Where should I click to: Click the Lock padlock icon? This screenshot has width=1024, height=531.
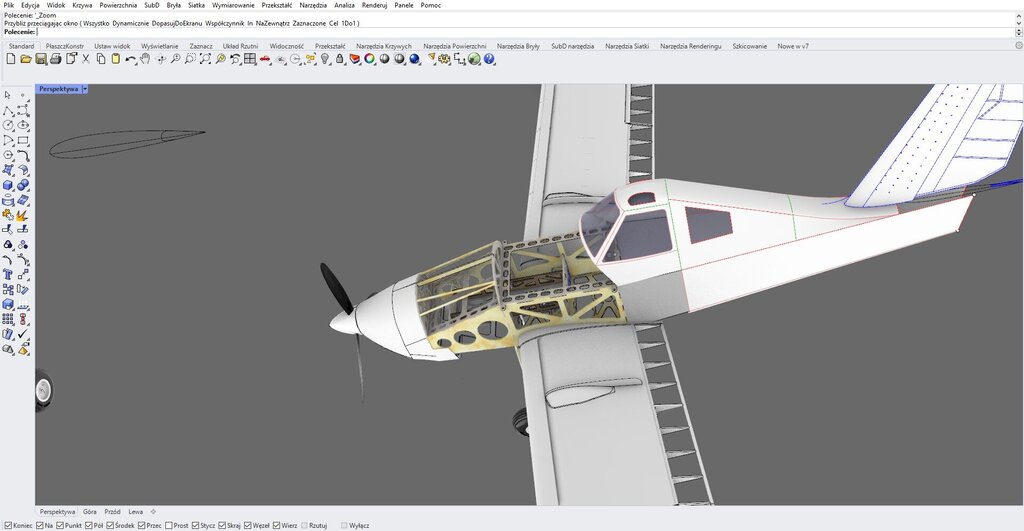tap(340, 59)
